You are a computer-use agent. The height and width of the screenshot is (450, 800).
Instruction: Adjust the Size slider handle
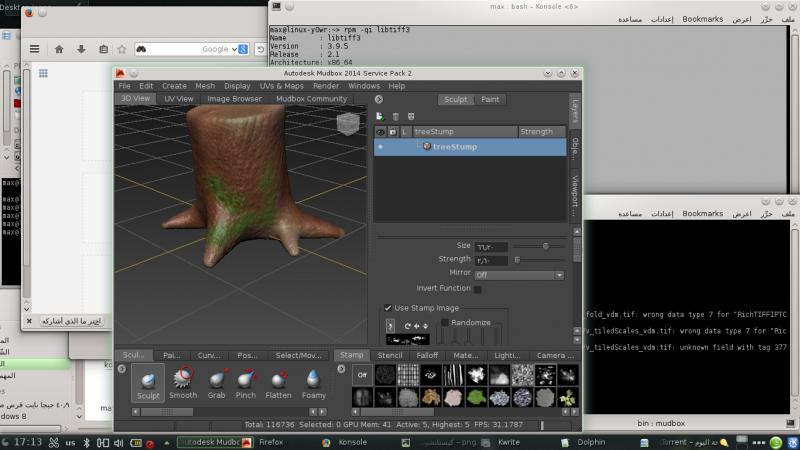545,246
